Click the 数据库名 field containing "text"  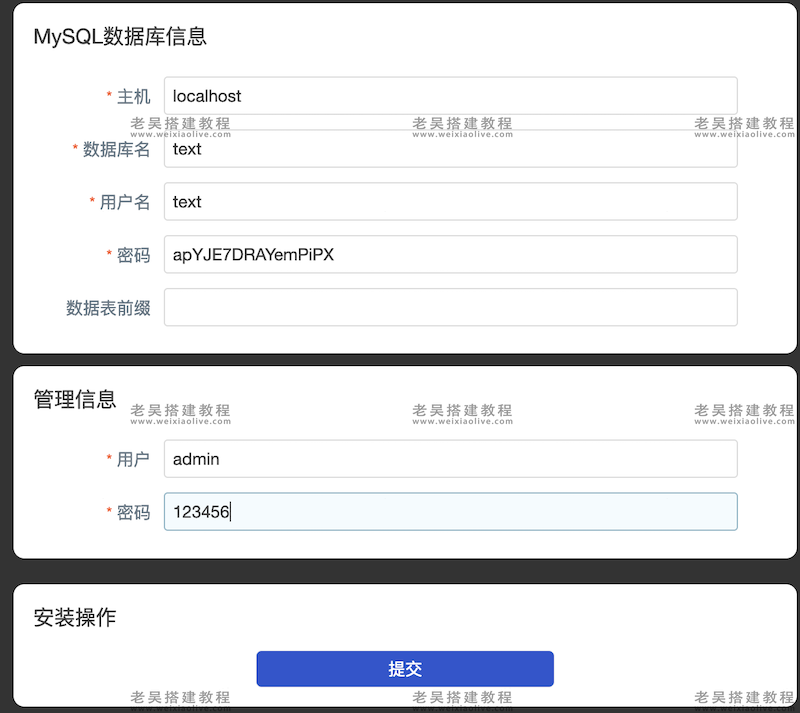(450, 148)
